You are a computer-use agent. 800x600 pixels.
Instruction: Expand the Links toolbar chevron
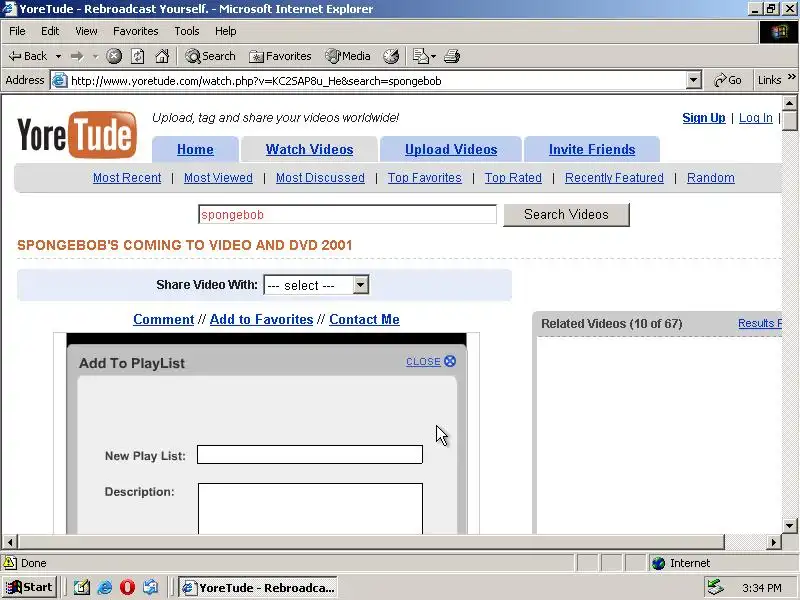click(x=791, y=77)
